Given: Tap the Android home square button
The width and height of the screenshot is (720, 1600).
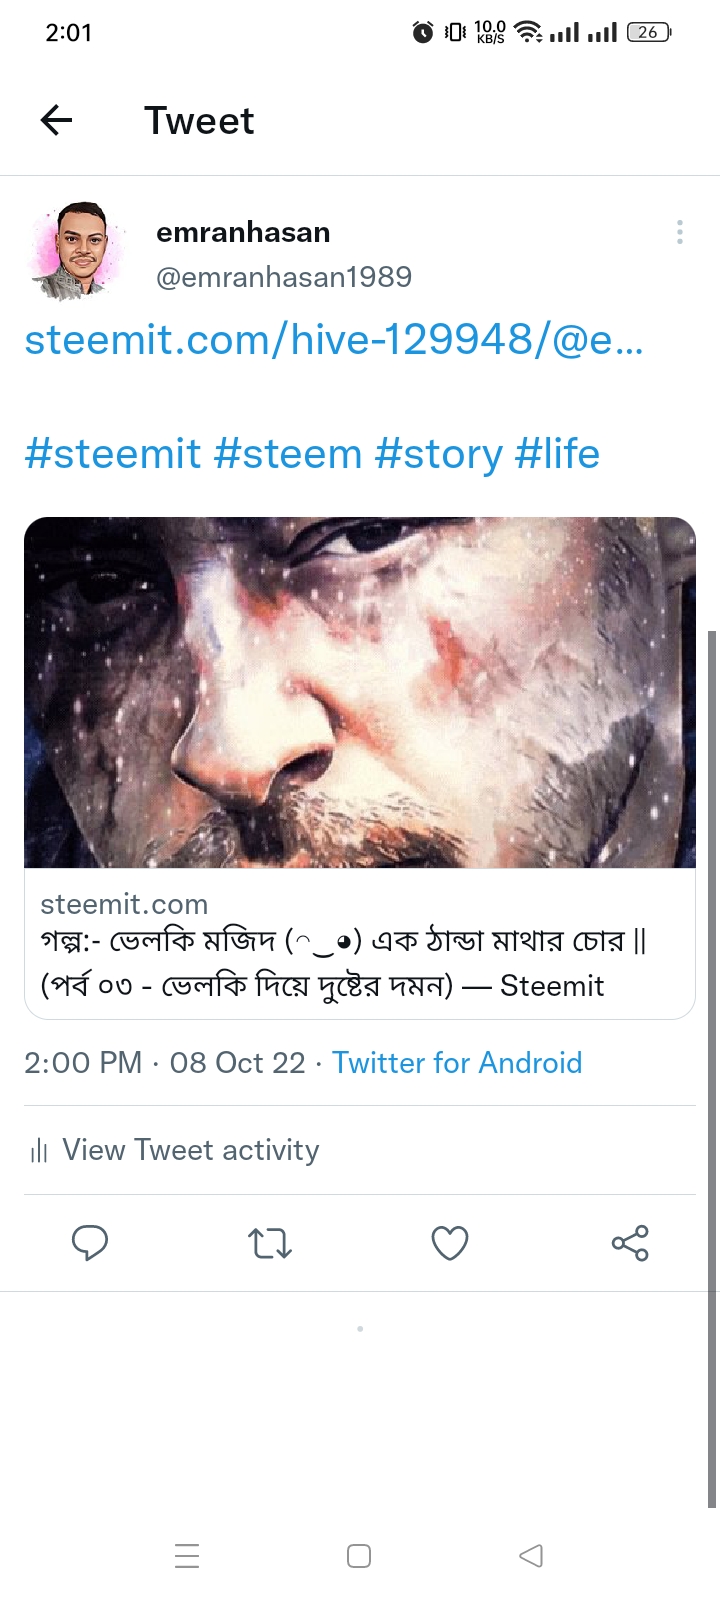Looking at the screenshot, I should [x=359, y=1556].
